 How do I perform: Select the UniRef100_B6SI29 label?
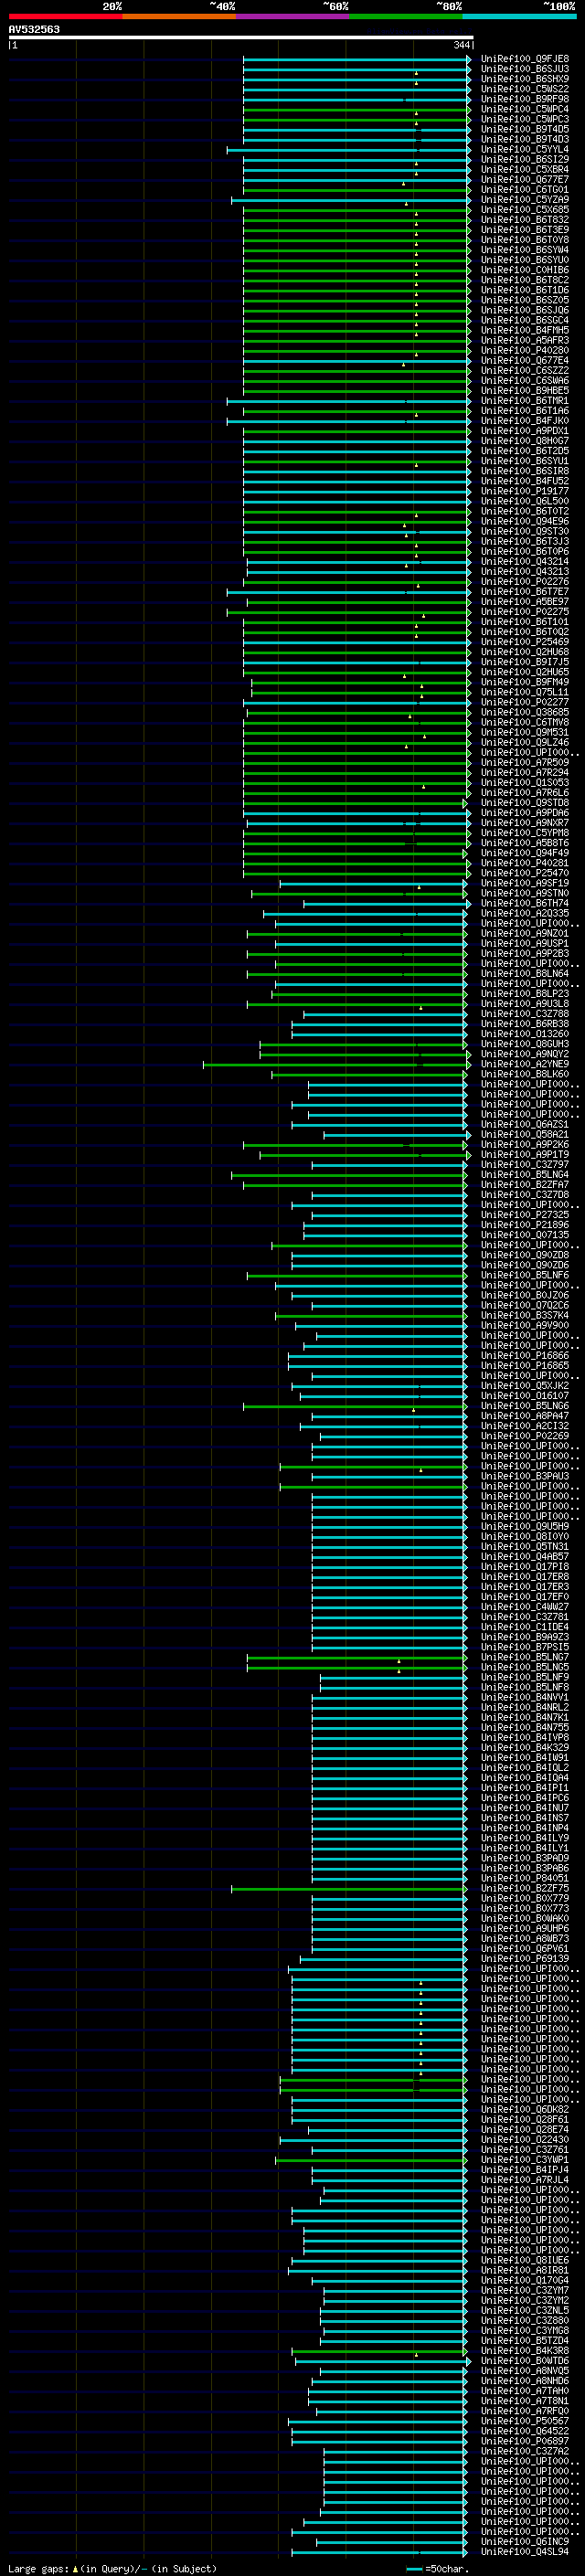point(525,159)
